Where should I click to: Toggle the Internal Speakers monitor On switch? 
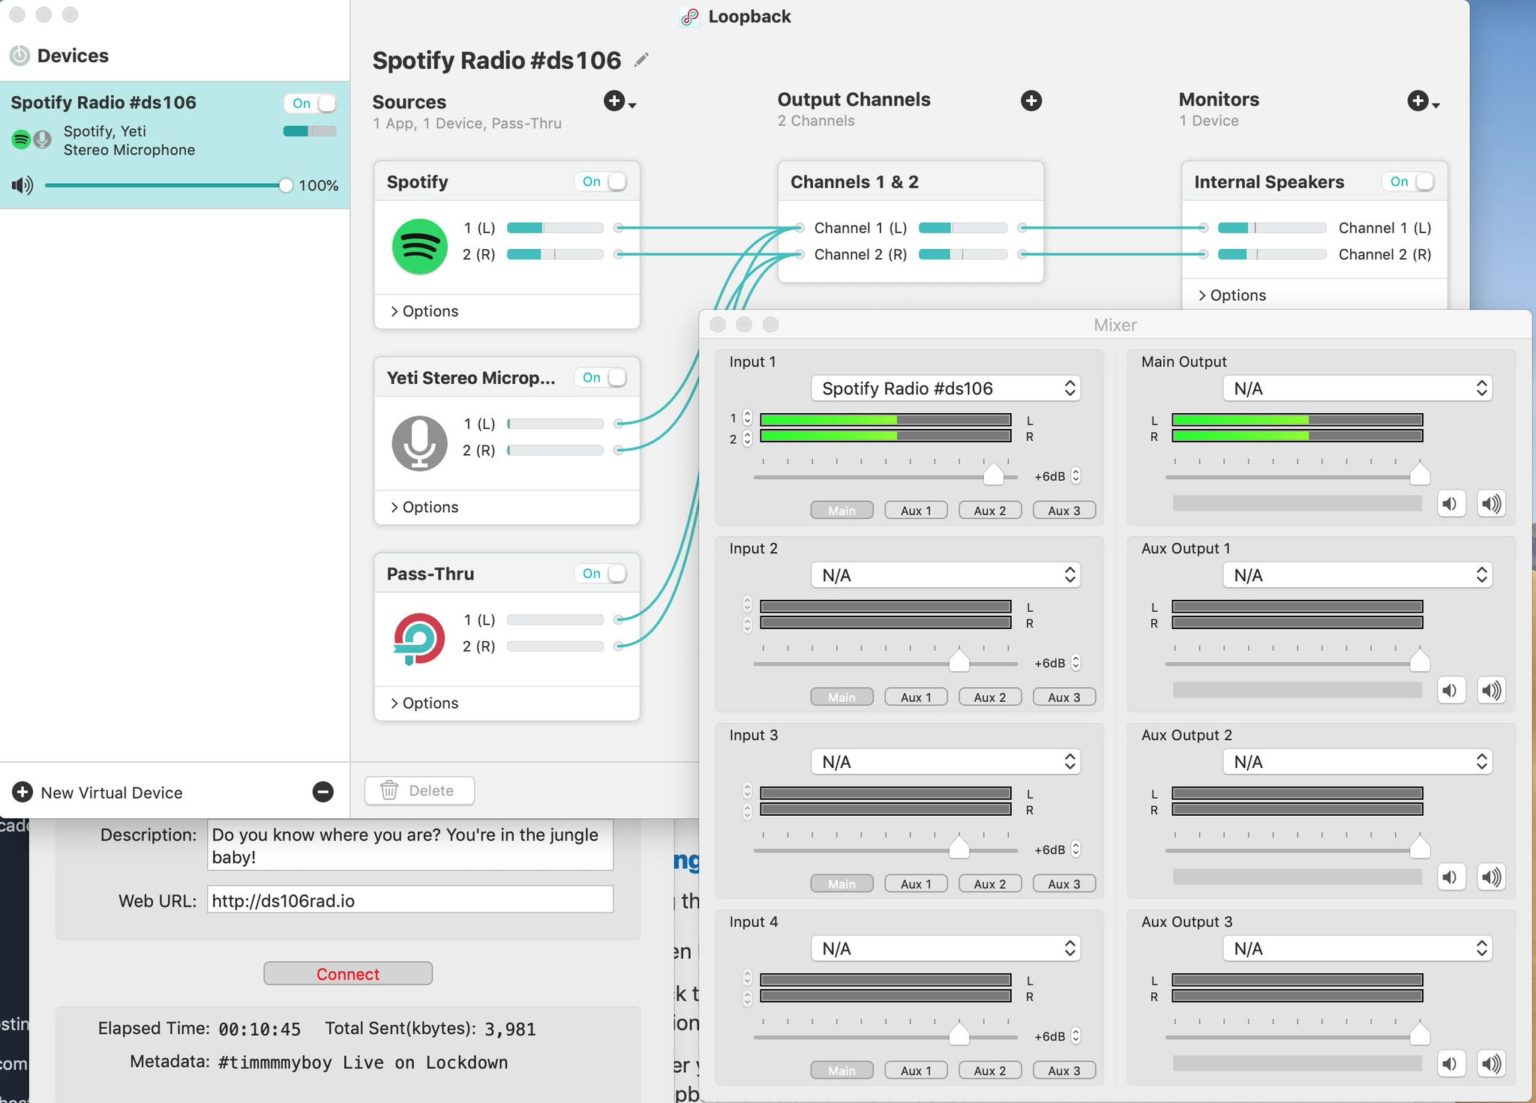tap(1408, 181)
